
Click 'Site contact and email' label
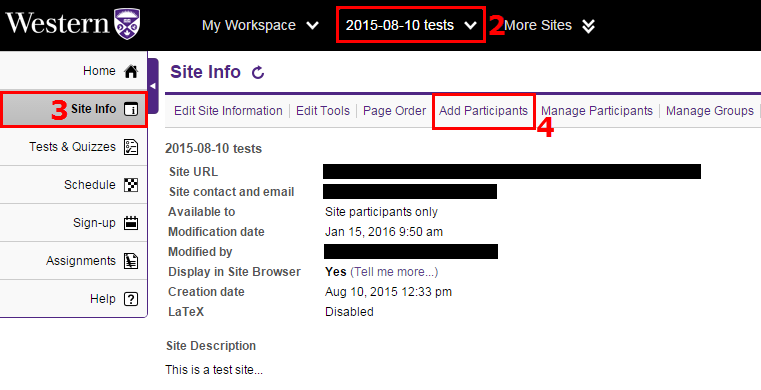[x=232, y=192]
